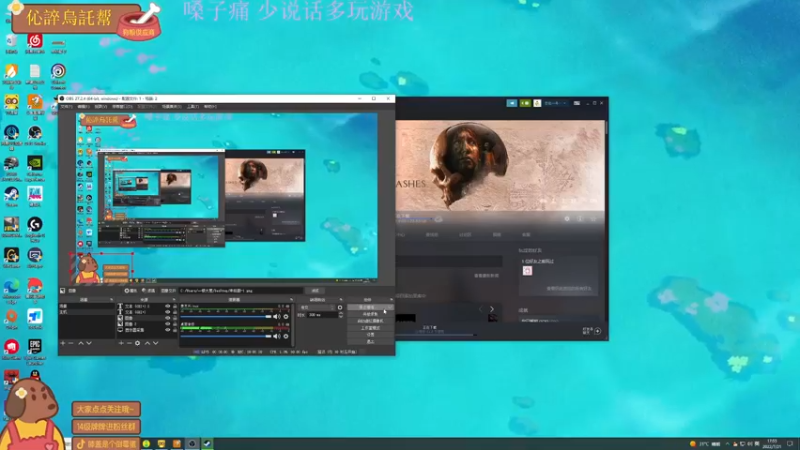Adjust the transition duration stepper arrows in OBS

point(341,314)
